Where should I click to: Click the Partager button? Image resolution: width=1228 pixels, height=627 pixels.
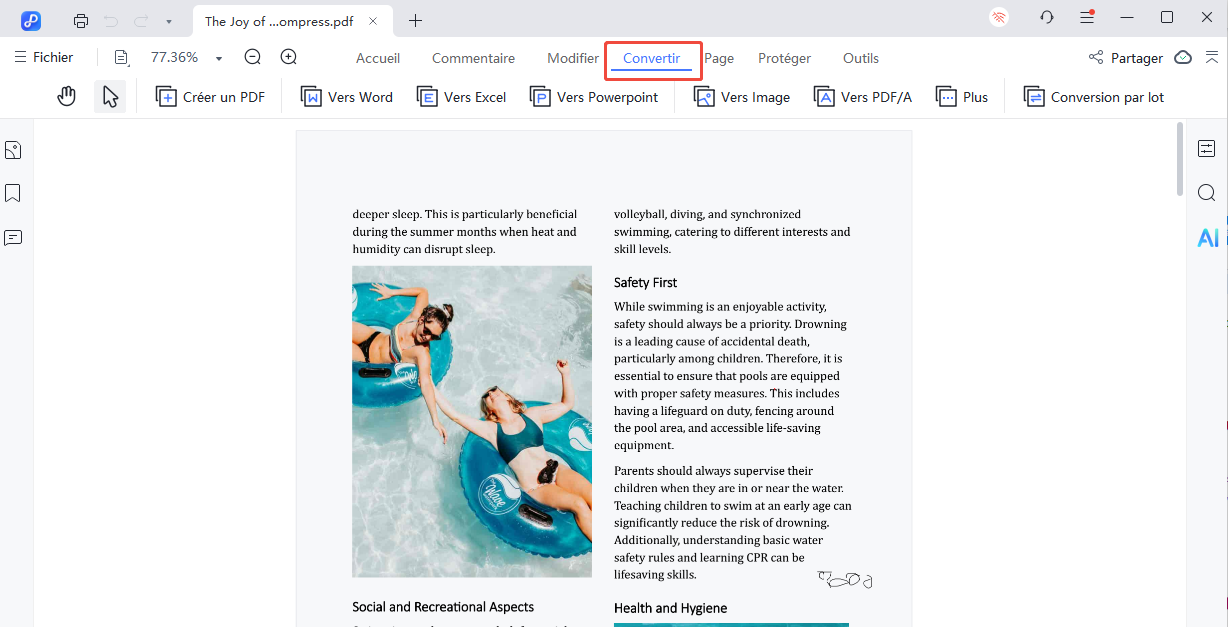(1138, 57)
